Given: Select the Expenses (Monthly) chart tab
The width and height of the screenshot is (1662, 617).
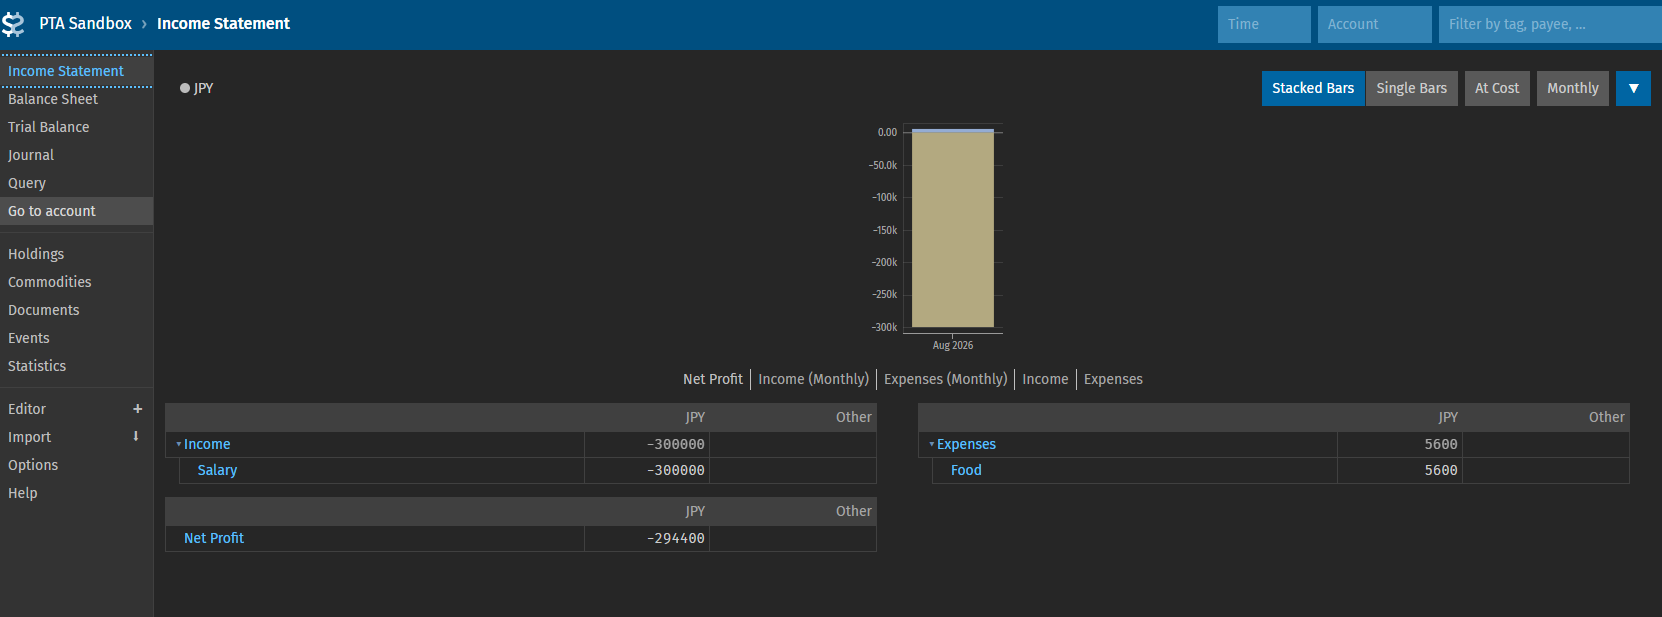Looking at the screenshot, I should (946, 379).
